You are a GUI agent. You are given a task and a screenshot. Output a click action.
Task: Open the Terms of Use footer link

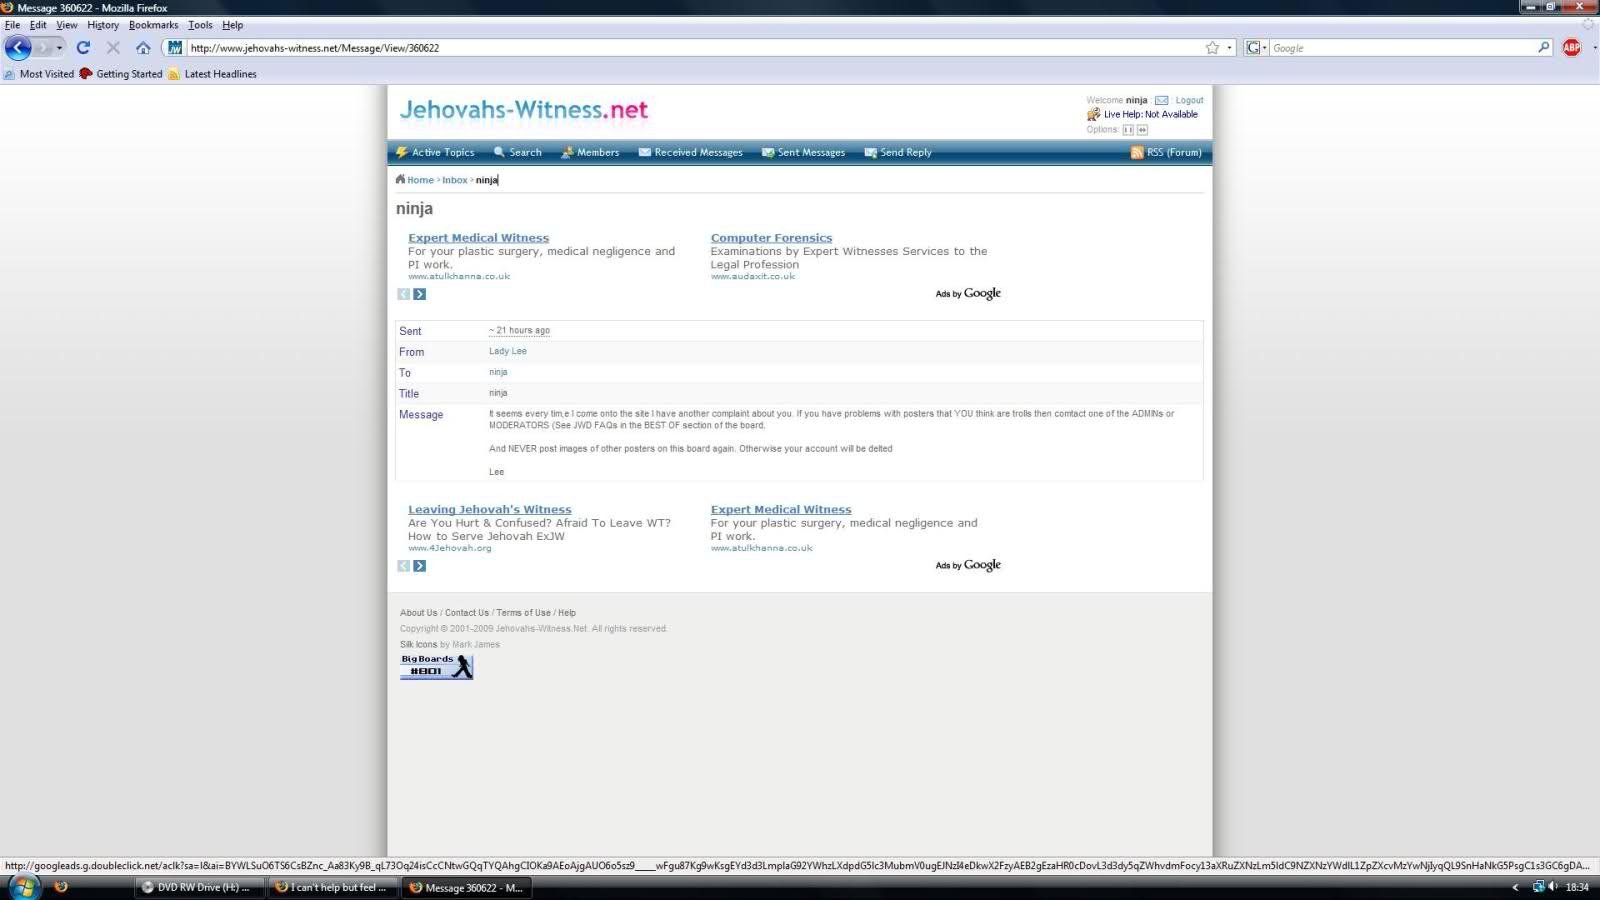pyautogui.click(x=523, y=613)
